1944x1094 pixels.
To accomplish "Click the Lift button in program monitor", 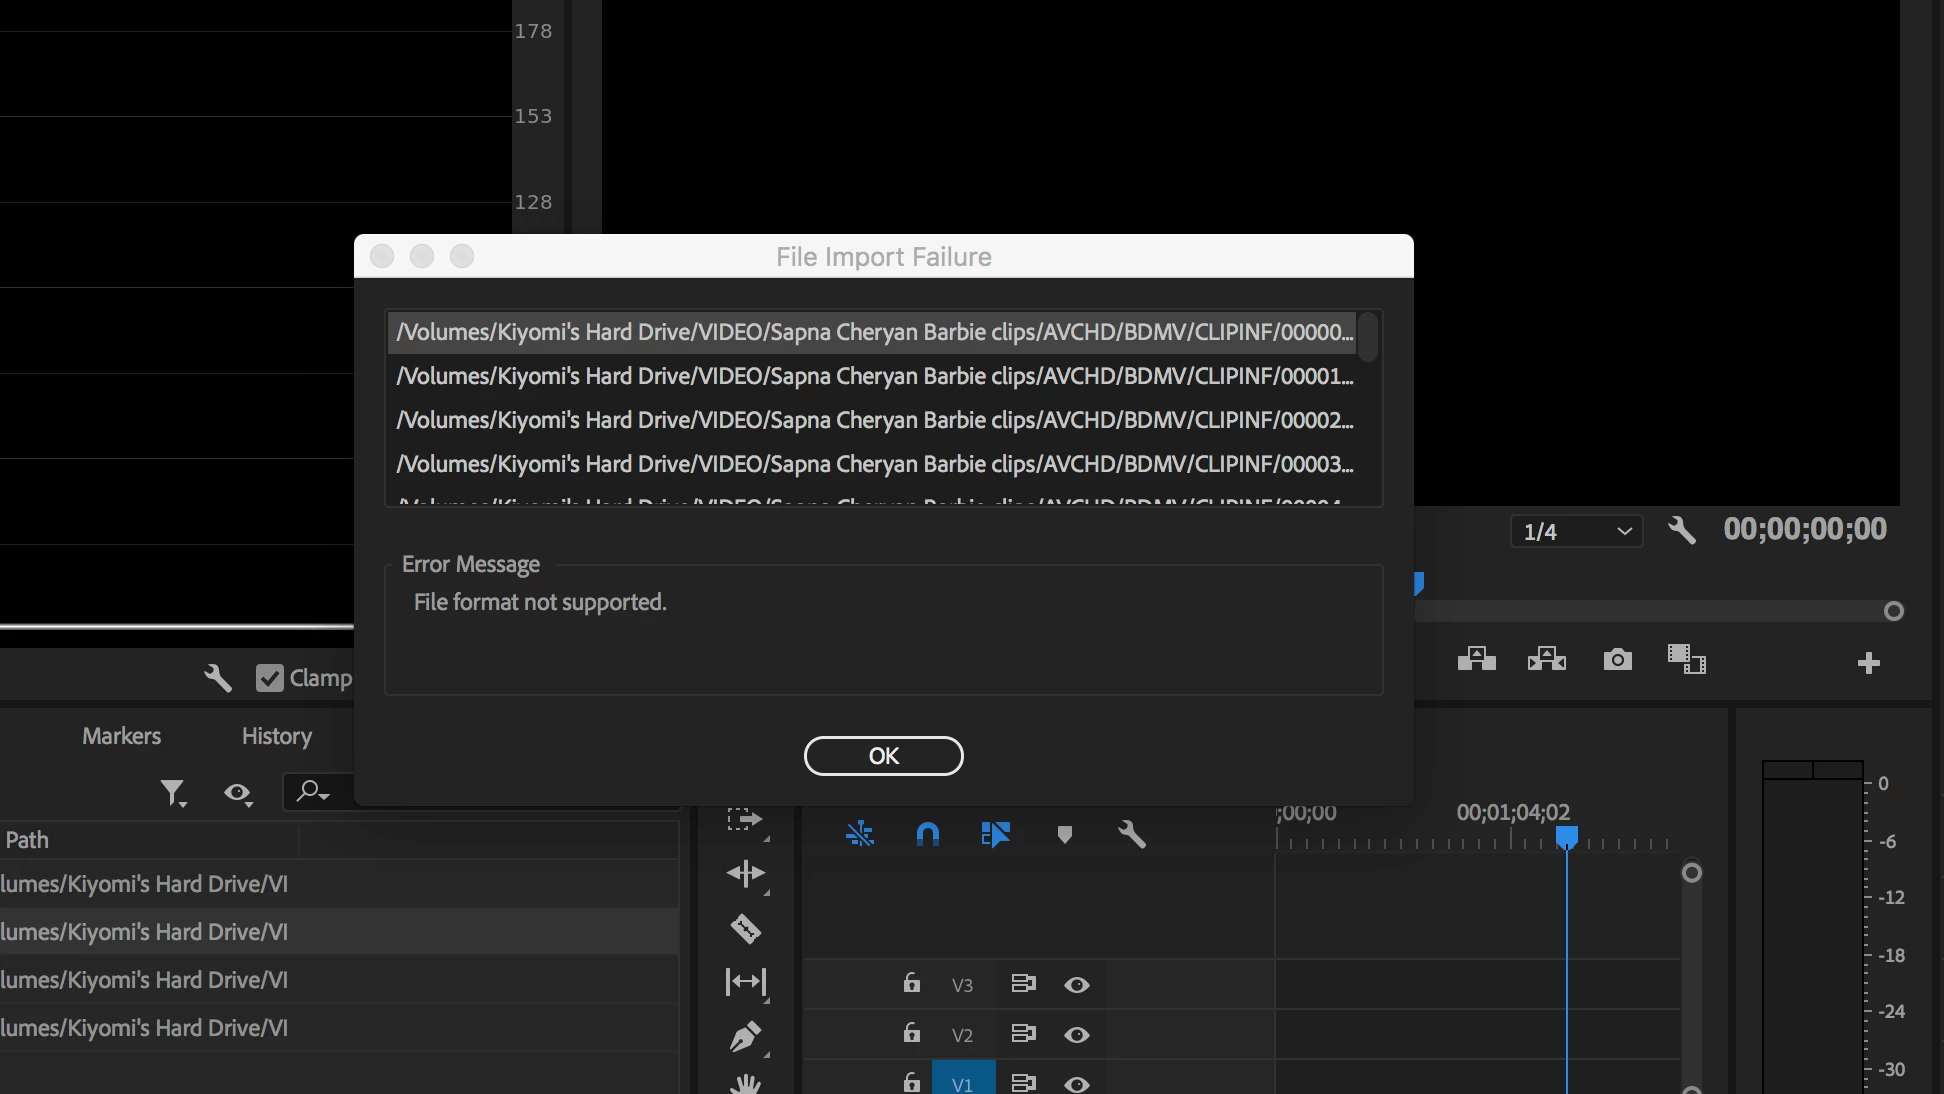I will point(1476,660).
